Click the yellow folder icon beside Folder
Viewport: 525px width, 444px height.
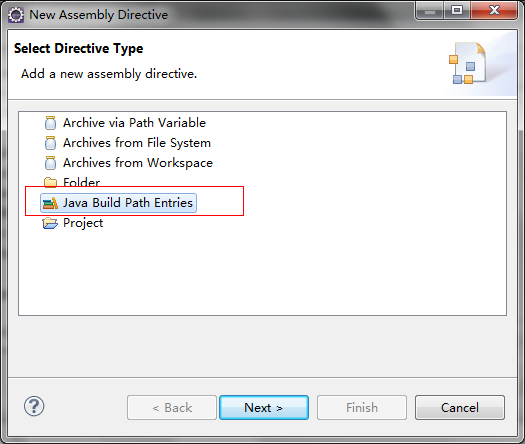click(51, 182)
